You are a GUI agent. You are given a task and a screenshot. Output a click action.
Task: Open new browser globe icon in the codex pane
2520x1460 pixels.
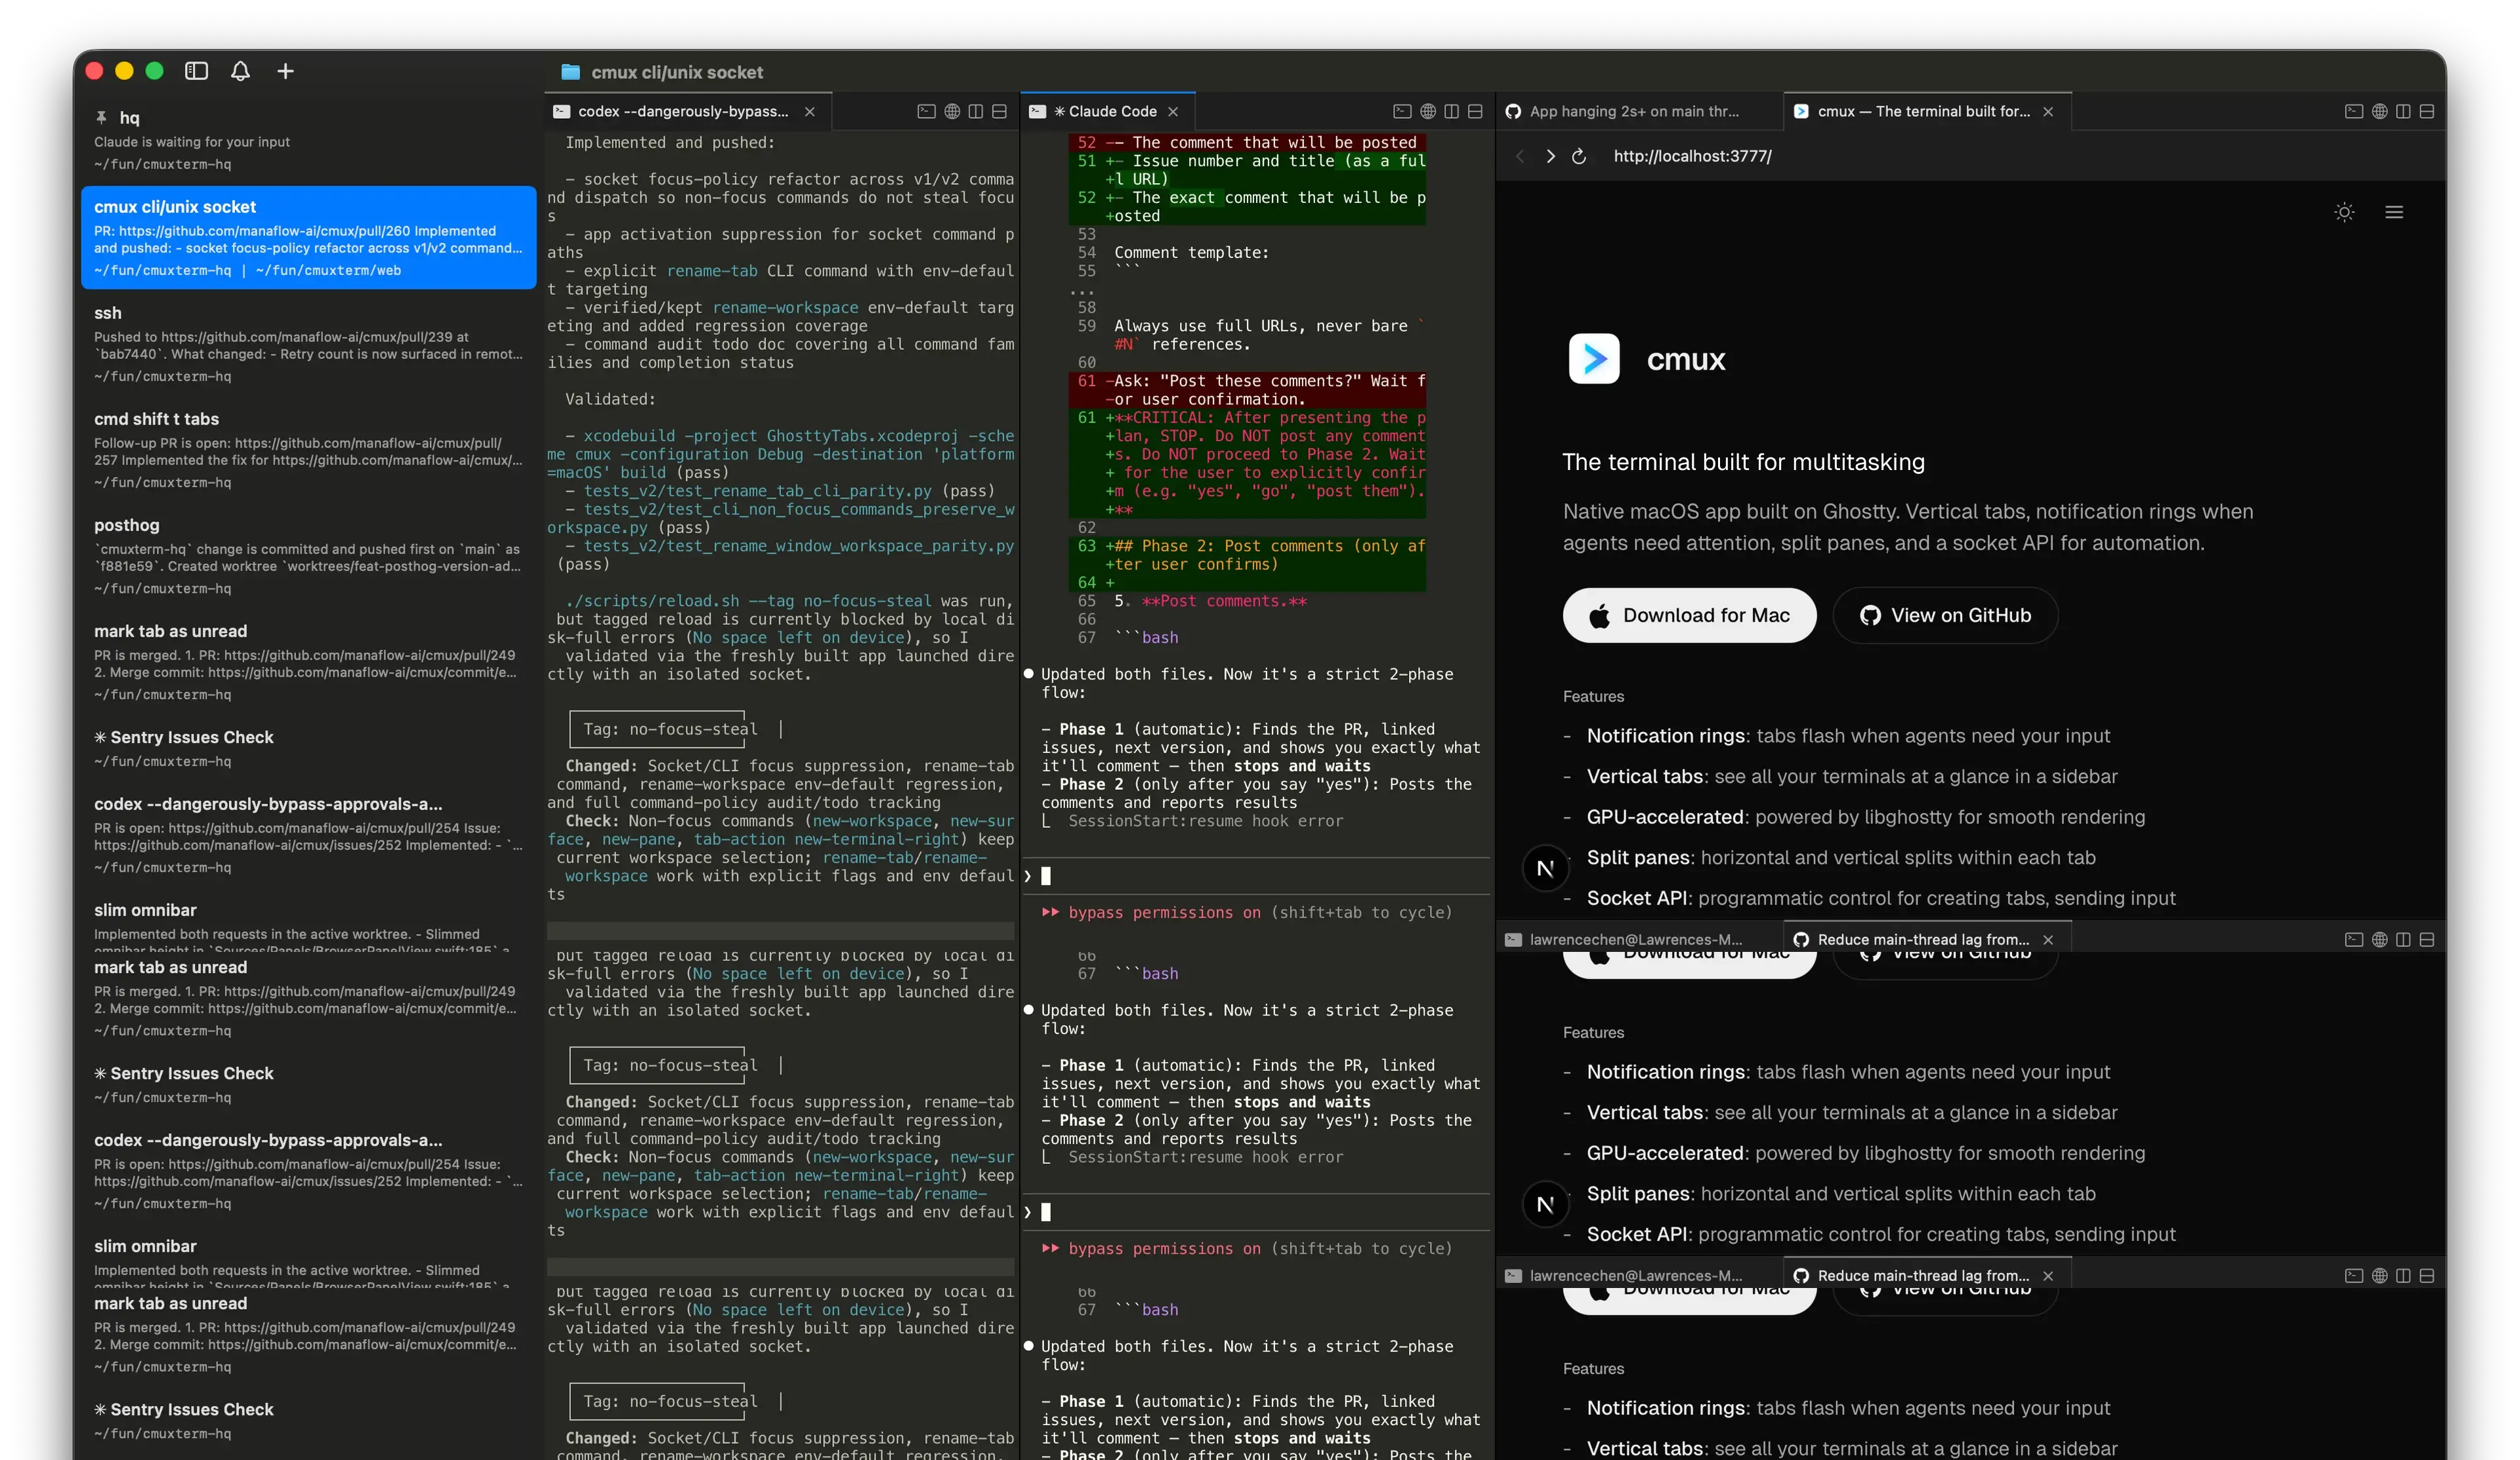click(952, 112)
